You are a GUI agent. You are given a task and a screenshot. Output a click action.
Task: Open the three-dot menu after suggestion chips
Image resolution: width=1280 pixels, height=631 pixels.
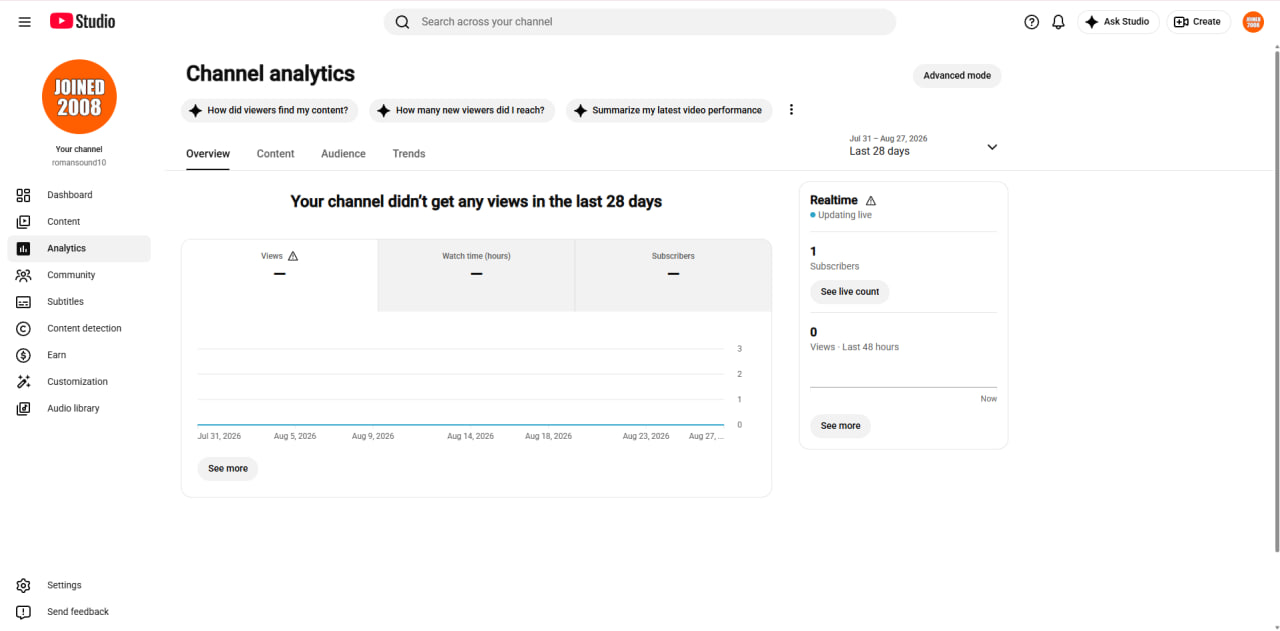click(x=791, y=110)
